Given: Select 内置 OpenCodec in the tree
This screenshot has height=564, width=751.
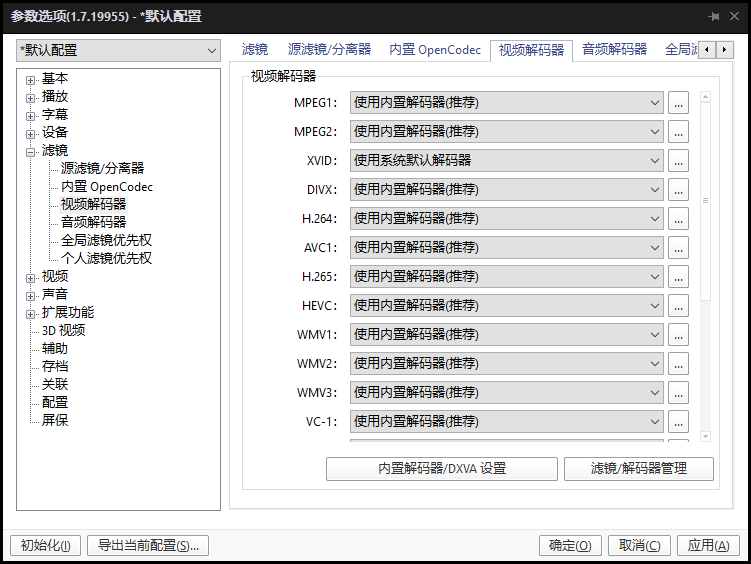Looking at the screenshot, I should [107, 186].
